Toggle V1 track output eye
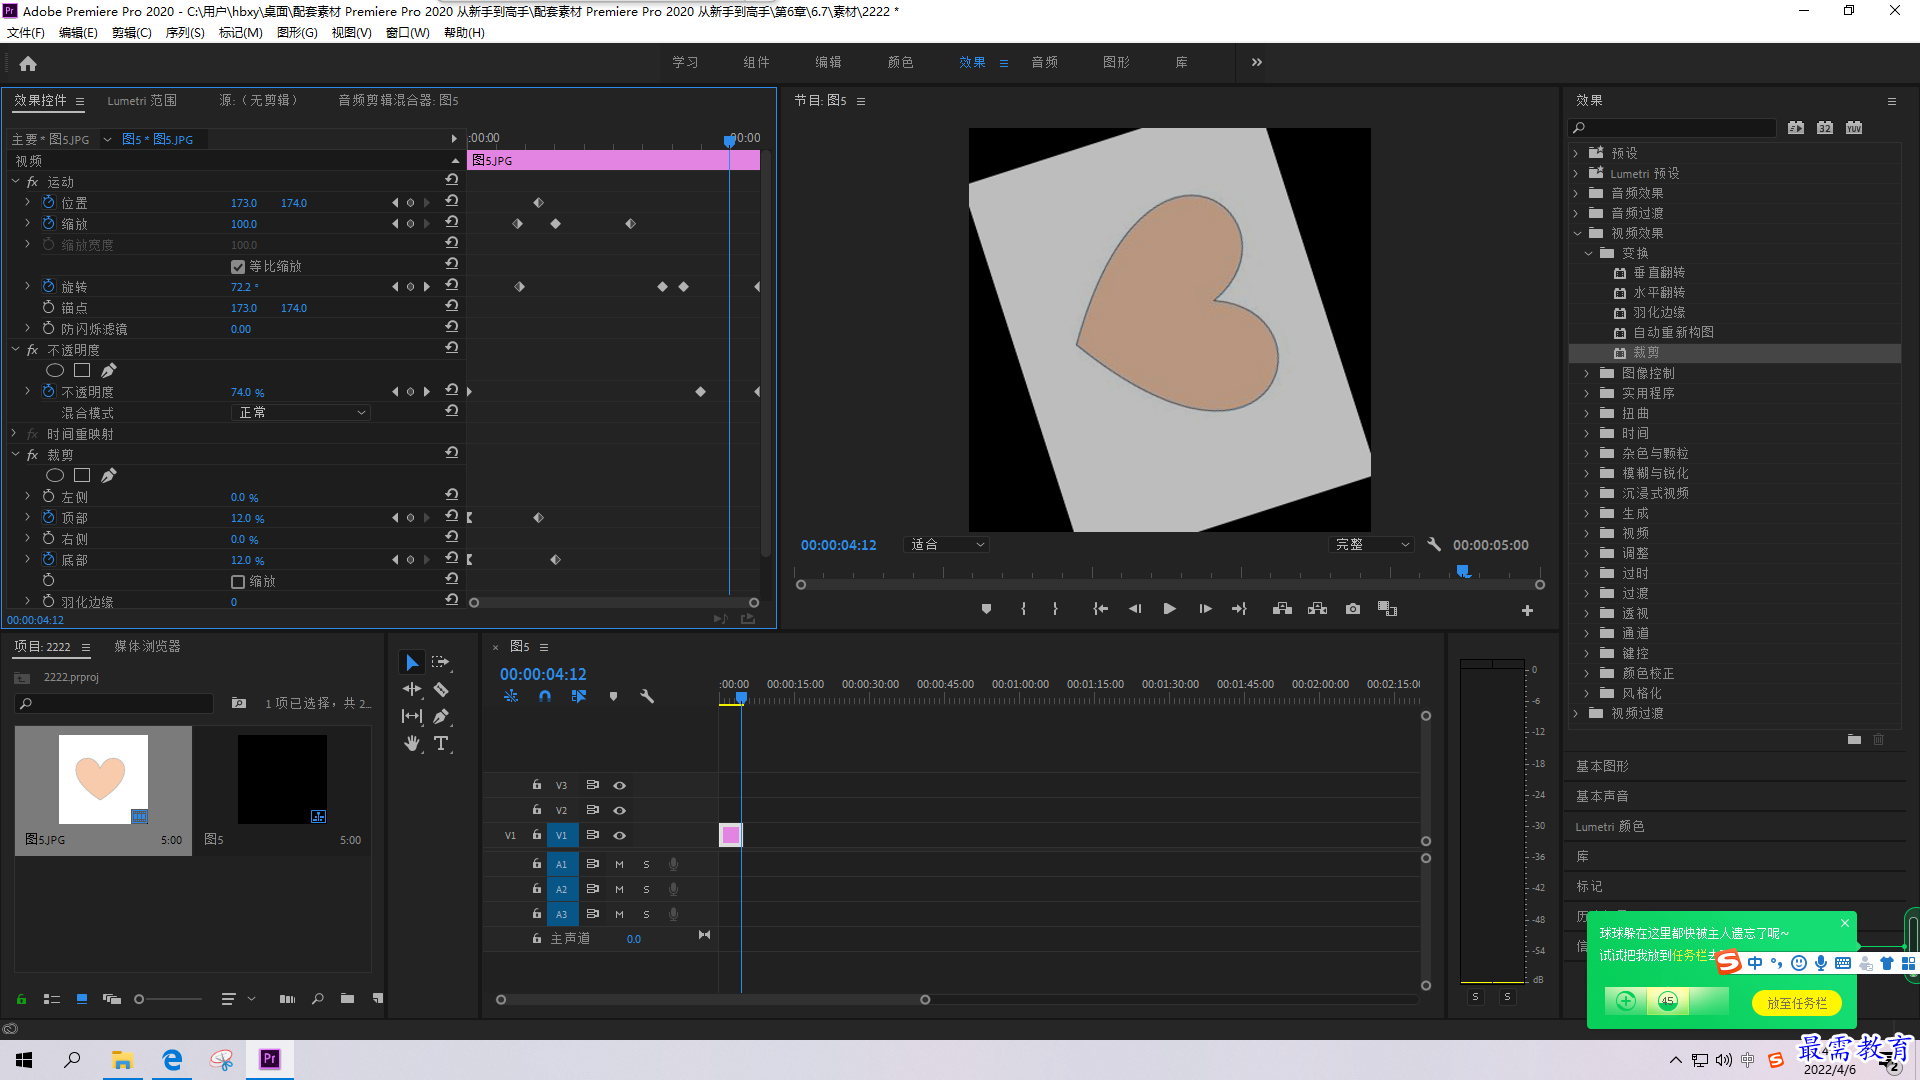The height and width of the screenshot is (1080, 1920). (619, 836)
